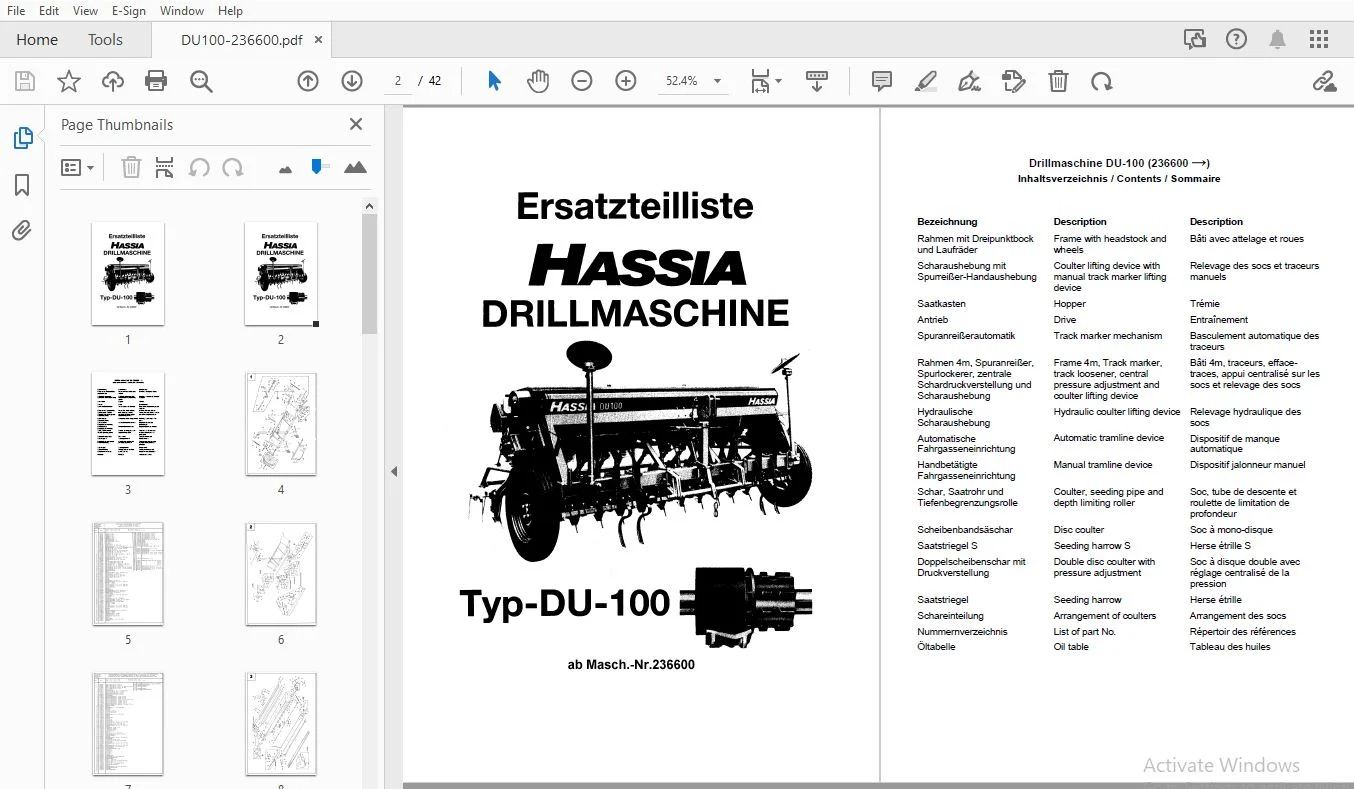Open the chat with share icon
The image size is (1354, 789).
coord(1194,40)
